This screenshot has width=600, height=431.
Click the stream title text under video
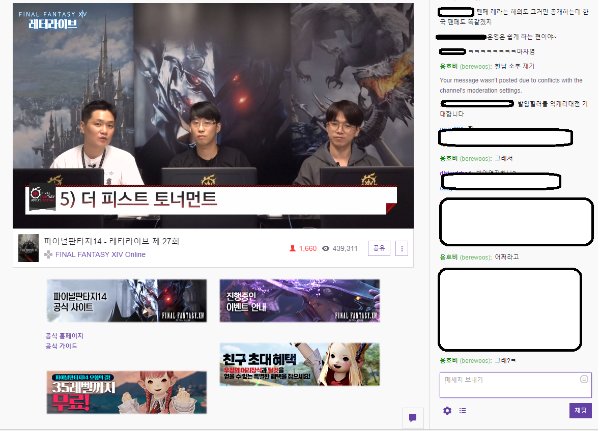click(x=111, y=241)
